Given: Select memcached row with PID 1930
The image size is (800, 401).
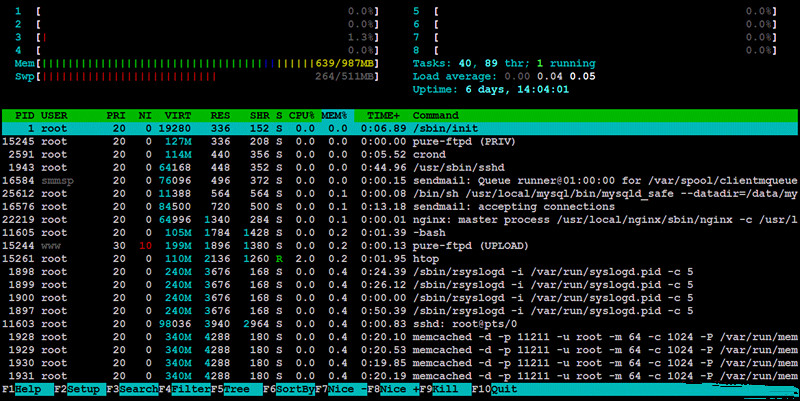Looking at the screenshot, I should 399,363.
